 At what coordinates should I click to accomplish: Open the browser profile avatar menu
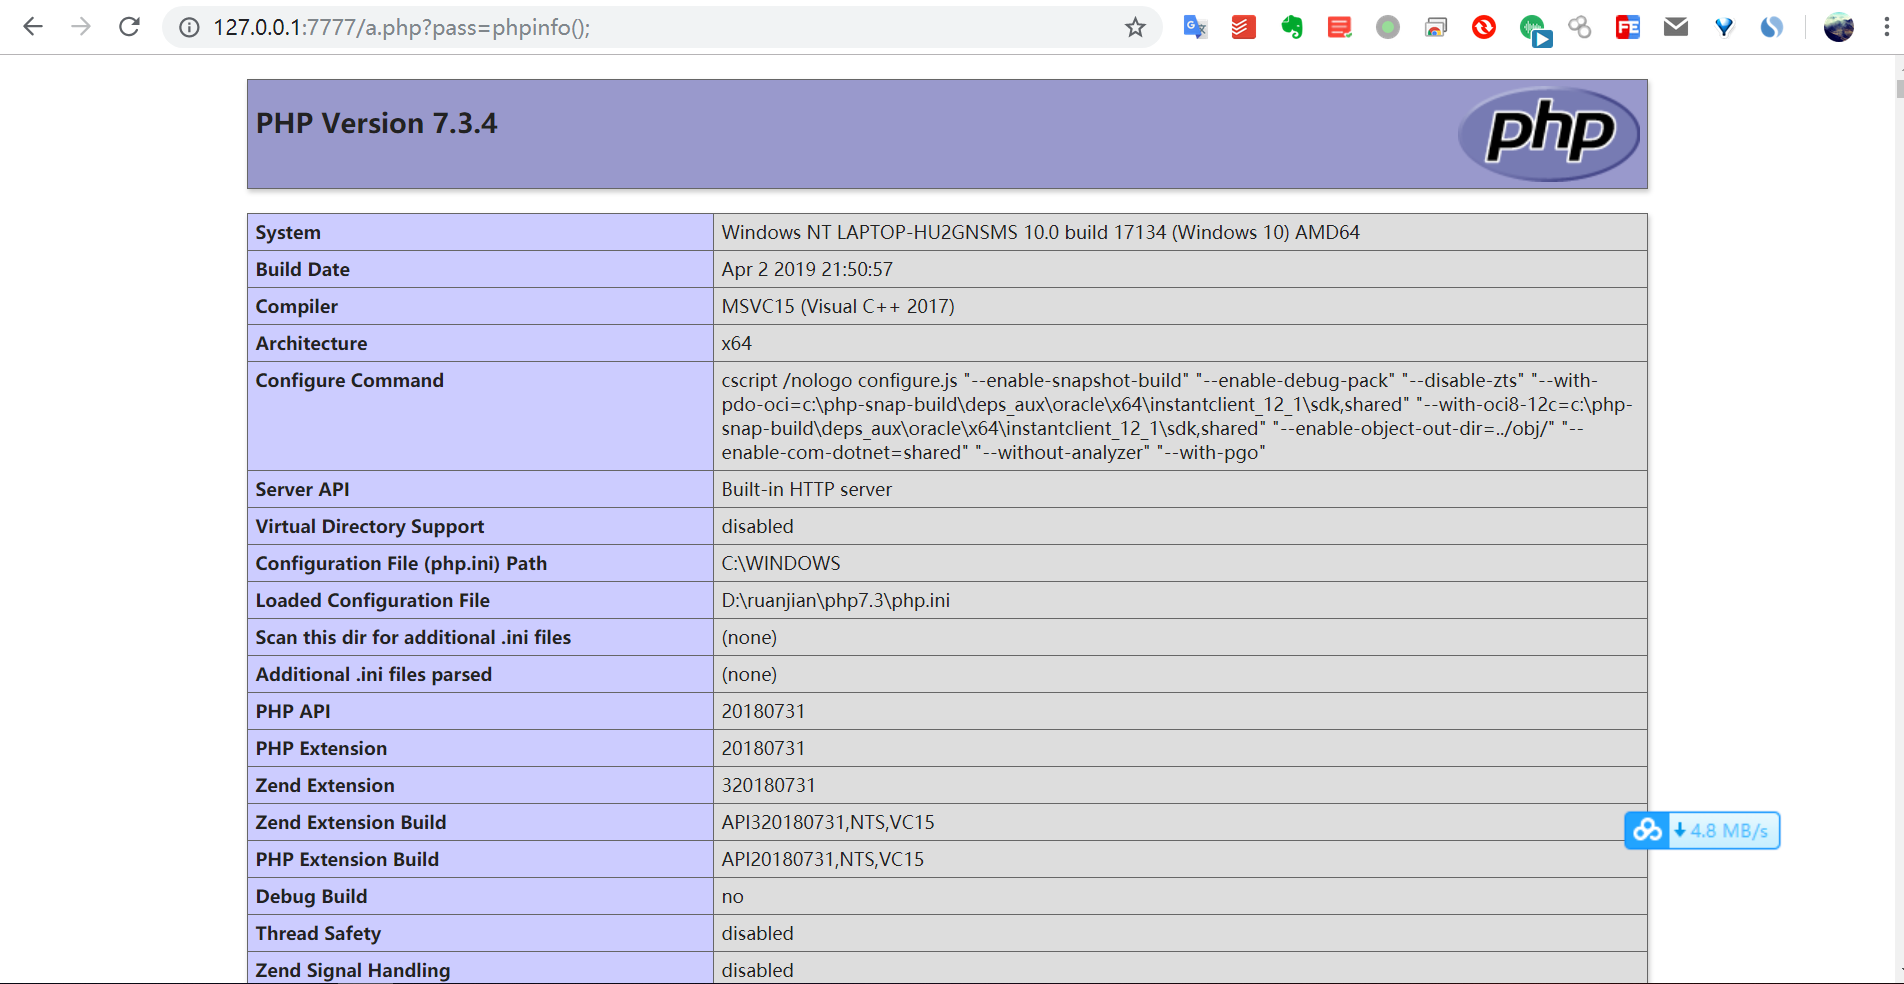(1838, 27)
